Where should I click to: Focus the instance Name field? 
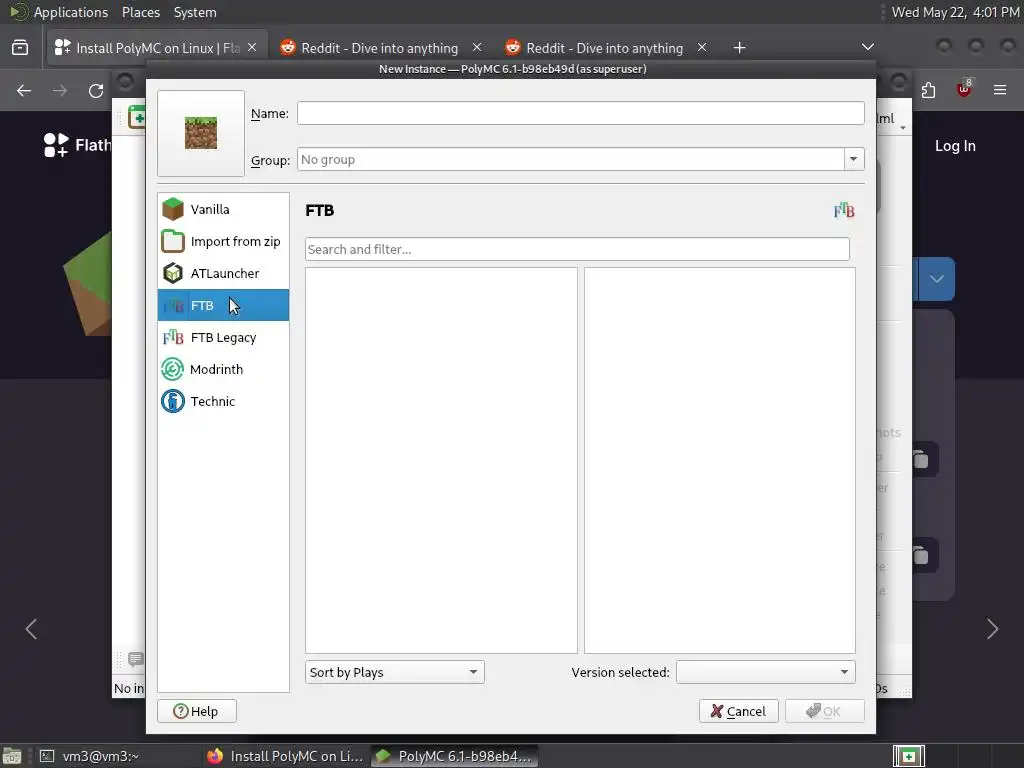[581, 113]
